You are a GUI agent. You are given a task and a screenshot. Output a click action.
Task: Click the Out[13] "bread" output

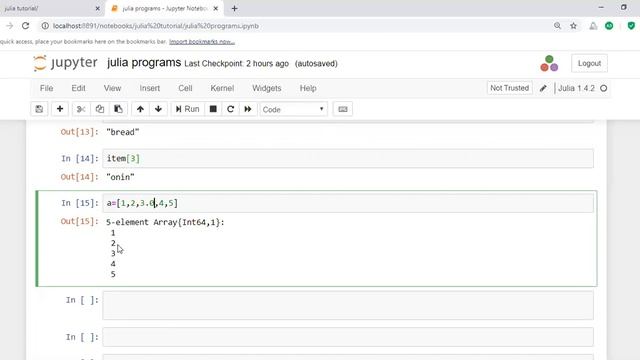(x=122, y=132)
